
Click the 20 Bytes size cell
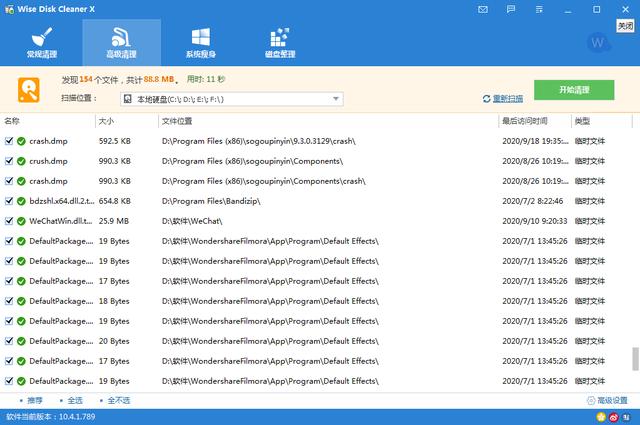114,341
